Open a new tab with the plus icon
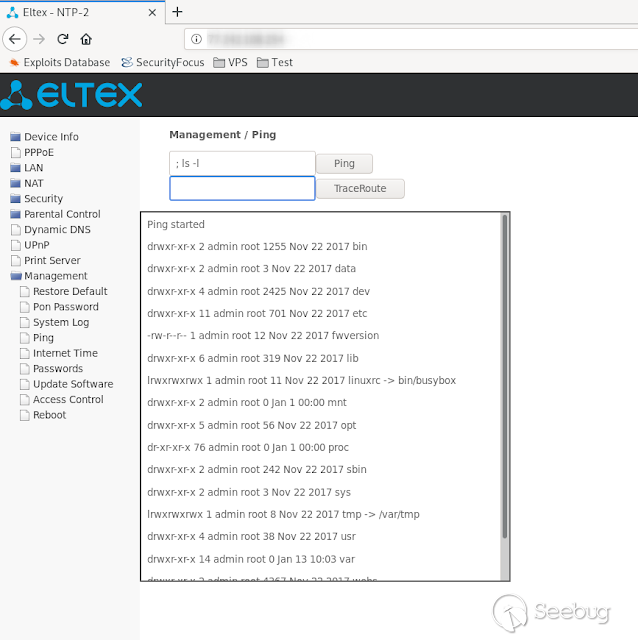638x640 pixels. point(177,12)
